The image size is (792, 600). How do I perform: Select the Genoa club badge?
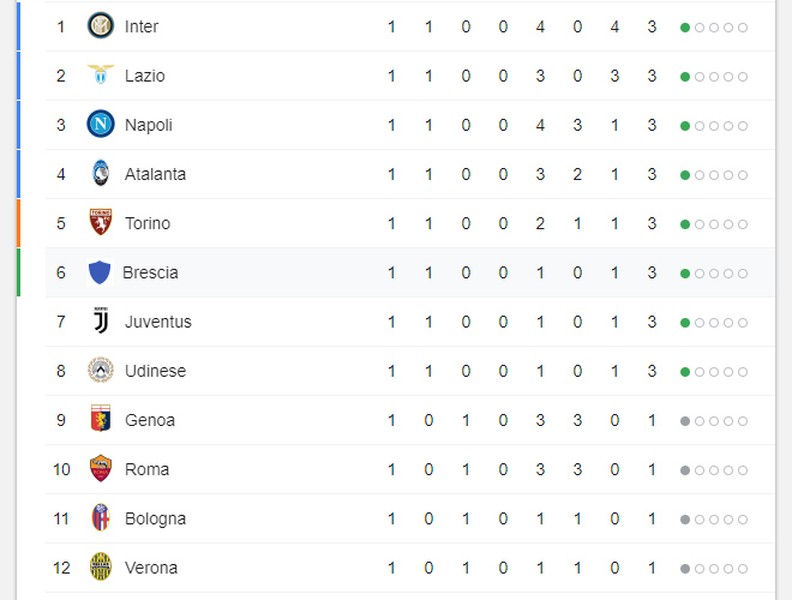click(x=101, y=418)
